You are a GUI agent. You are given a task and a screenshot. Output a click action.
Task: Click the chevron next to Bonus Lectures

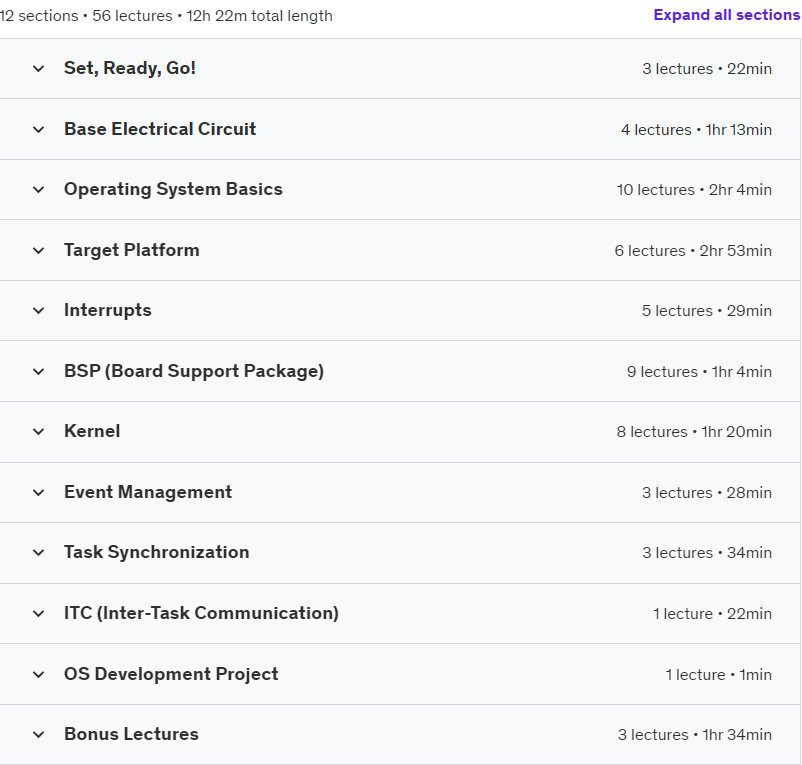[38, 735]
